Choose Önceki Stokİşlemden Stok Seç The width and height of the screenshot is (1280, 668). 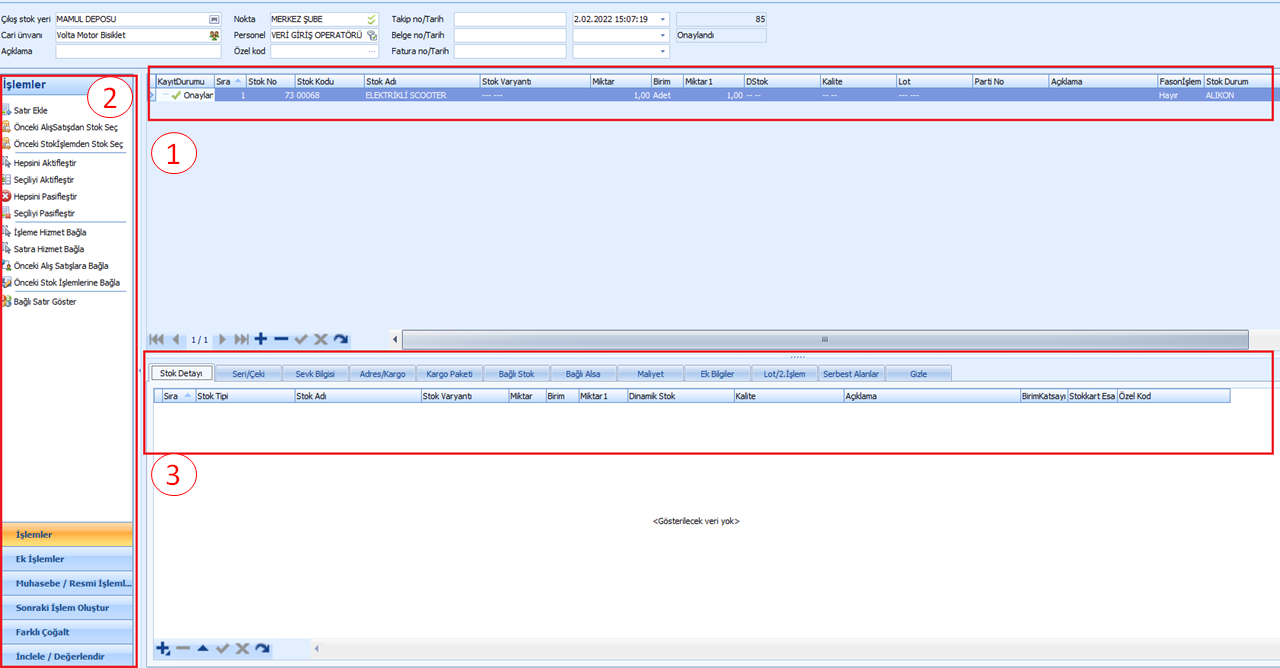[69, 144]
